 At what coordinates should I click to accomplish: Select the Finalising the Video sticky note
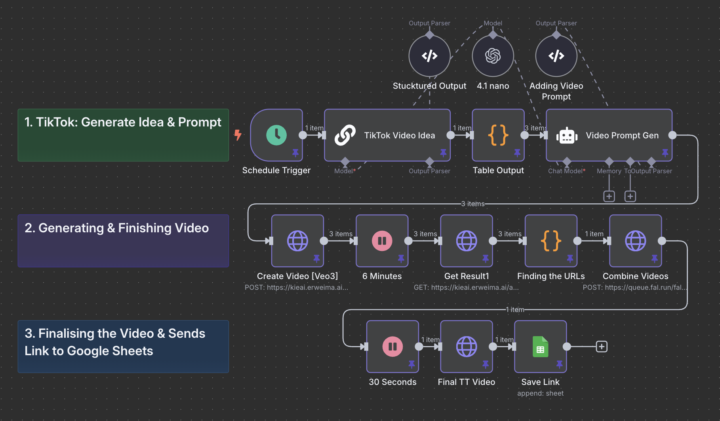point(123,347)
